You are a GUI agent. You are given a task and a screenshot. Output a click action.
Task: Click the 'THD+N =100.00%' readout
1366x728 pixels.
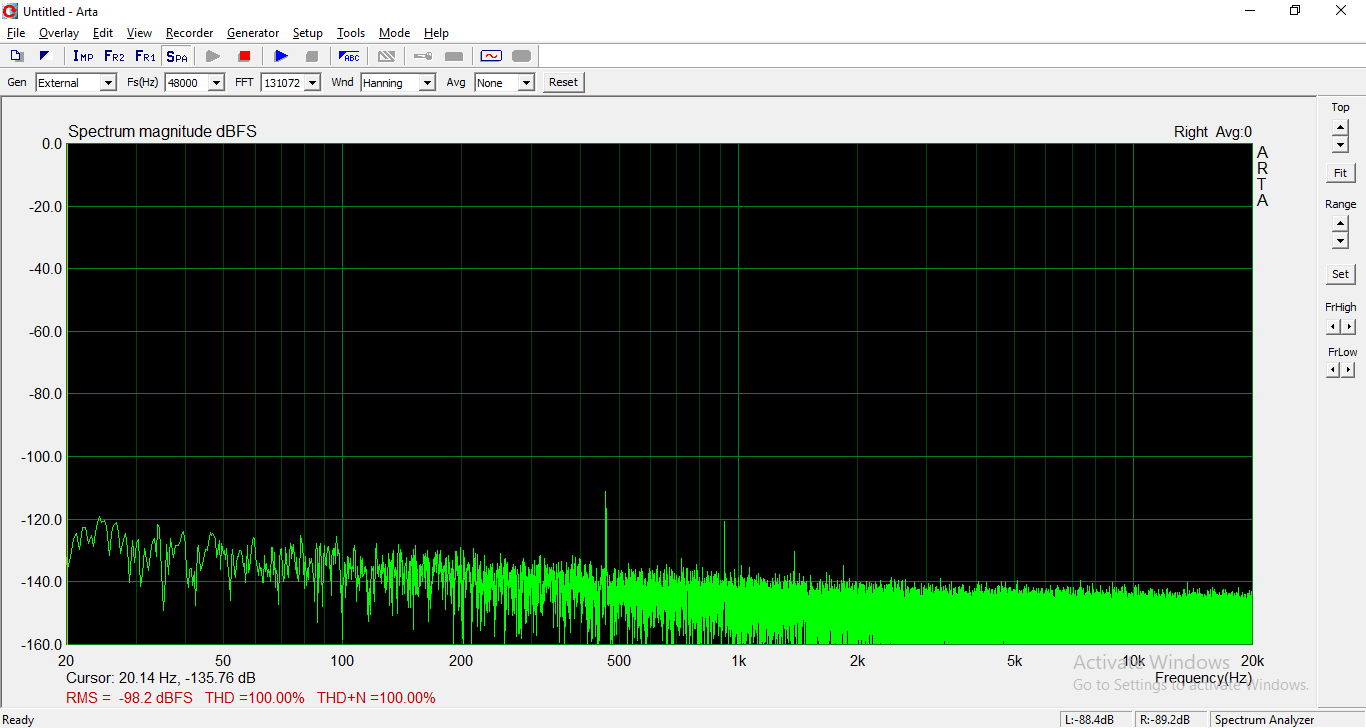[376, 698]
